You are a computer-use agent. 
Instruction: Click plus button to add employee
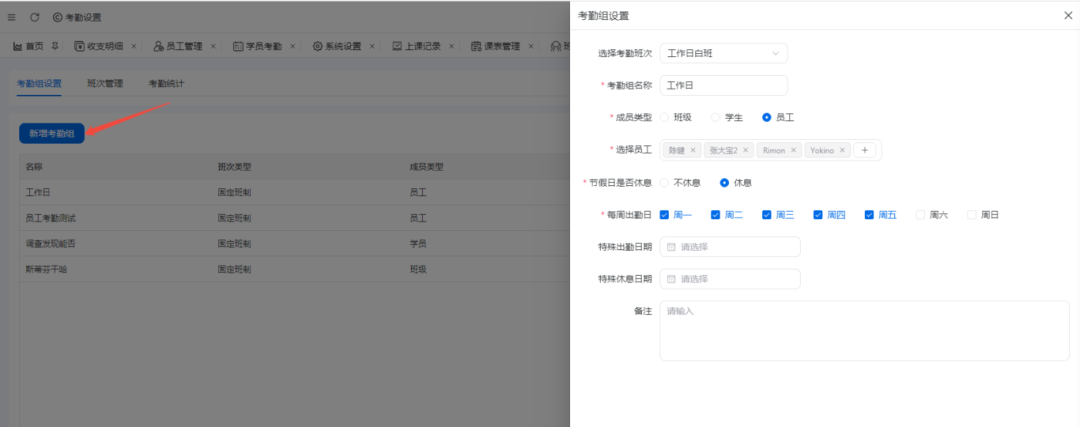pos(865,150)
